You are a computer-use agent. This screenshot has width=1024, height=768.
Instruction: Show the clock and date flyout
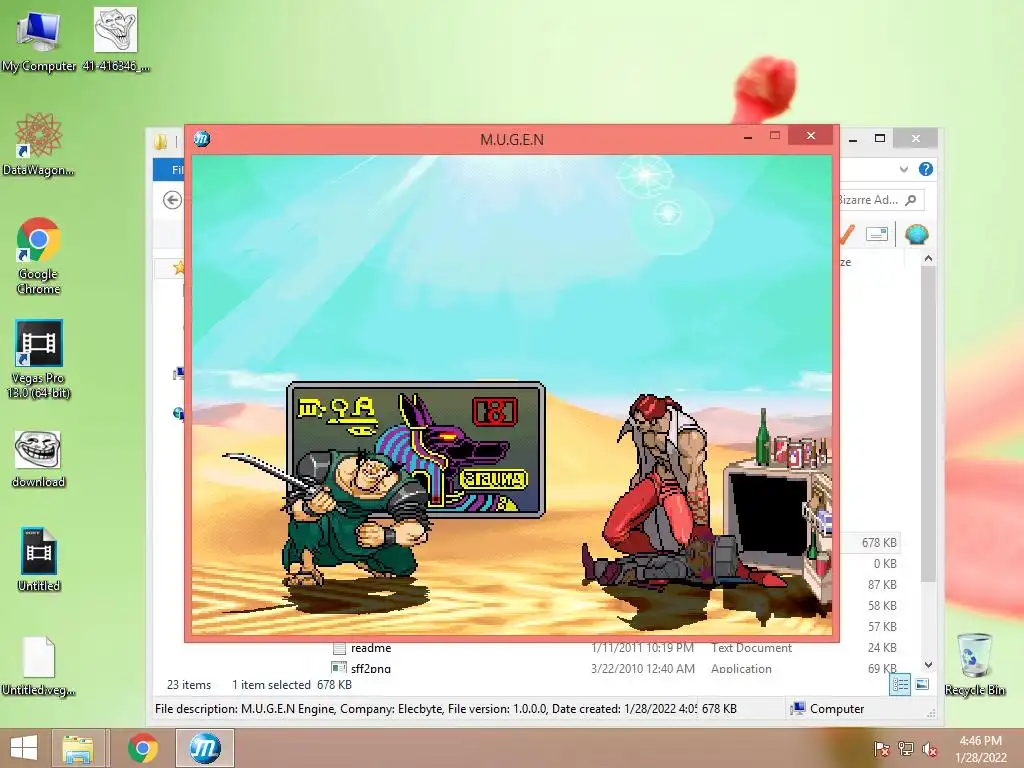980,749
